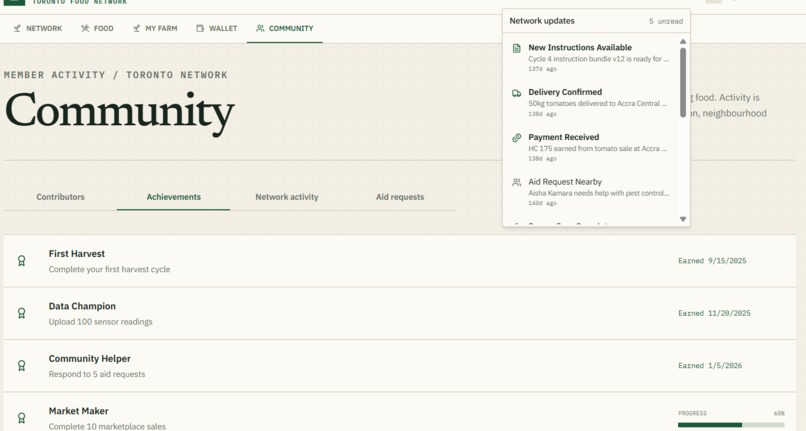Click the document icon of New Instructions
This screenshot has height=431, width=806.
tap(517, 48)
